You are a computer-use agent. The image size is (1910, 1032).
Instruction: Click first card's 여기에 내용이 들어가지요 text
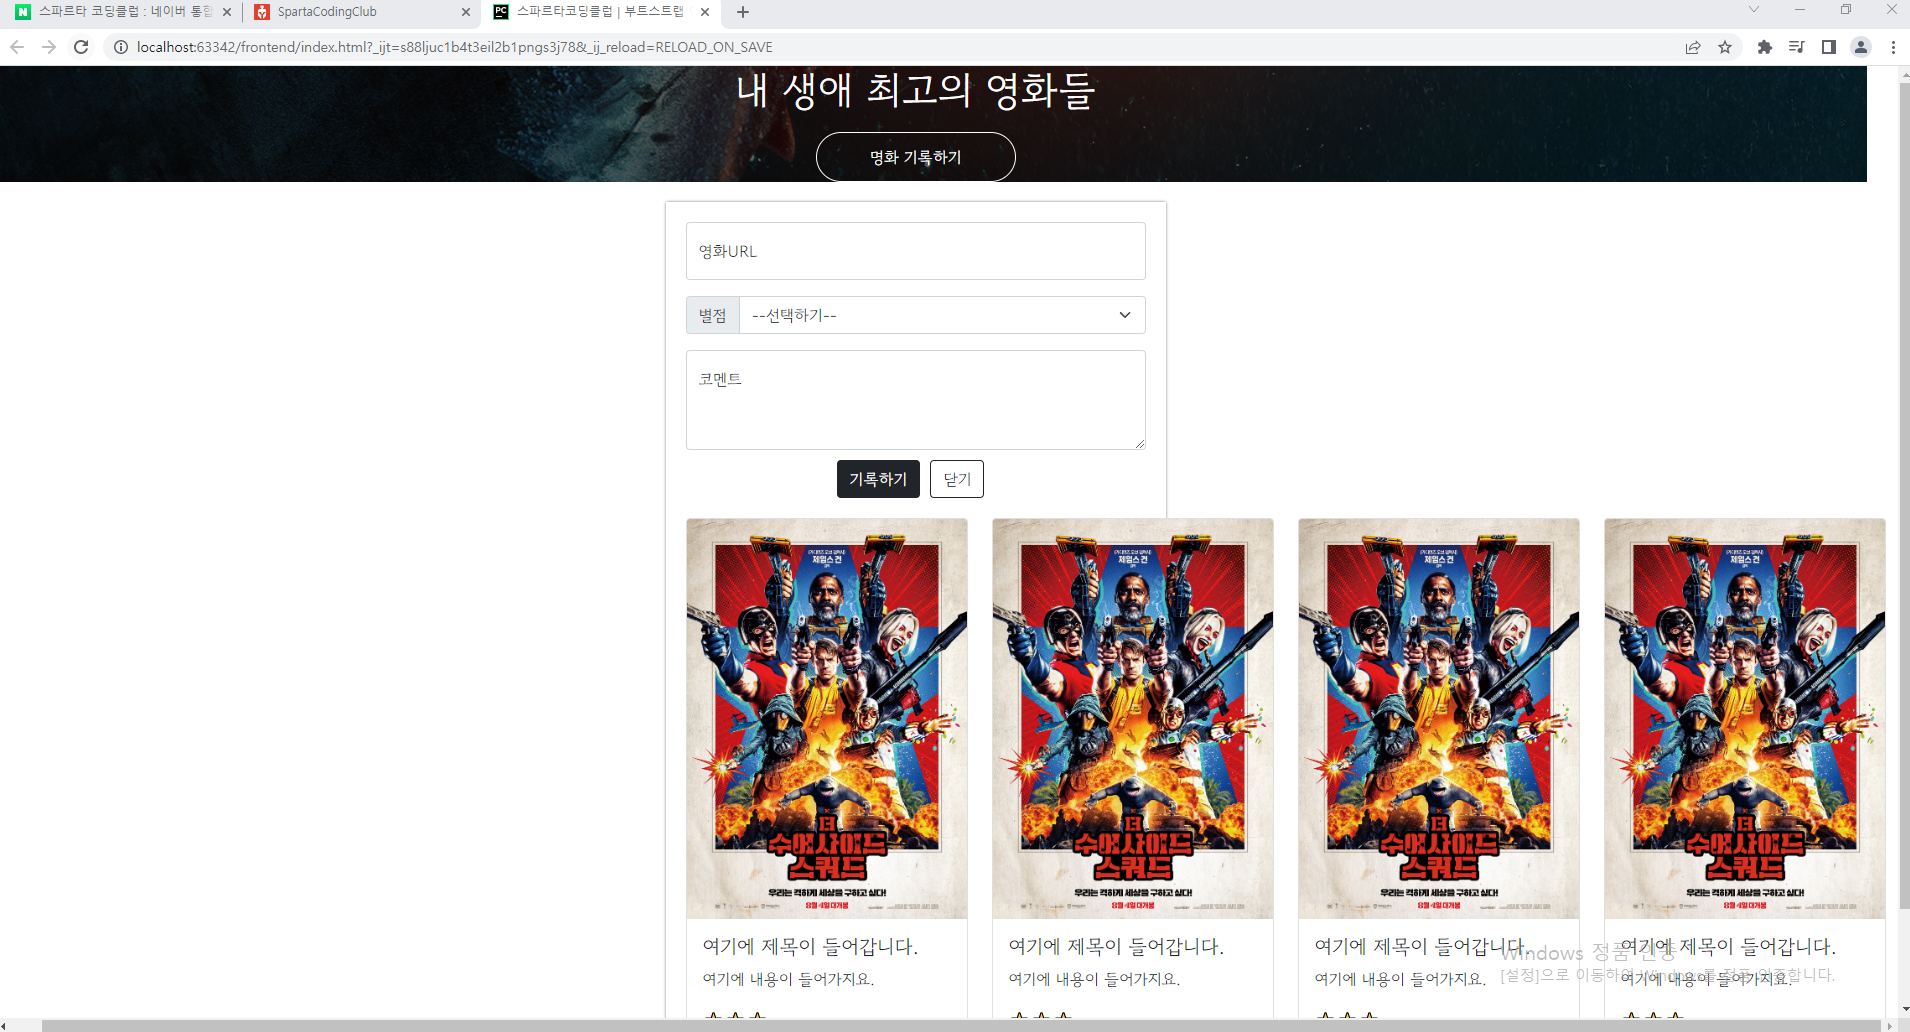point(788,979)
